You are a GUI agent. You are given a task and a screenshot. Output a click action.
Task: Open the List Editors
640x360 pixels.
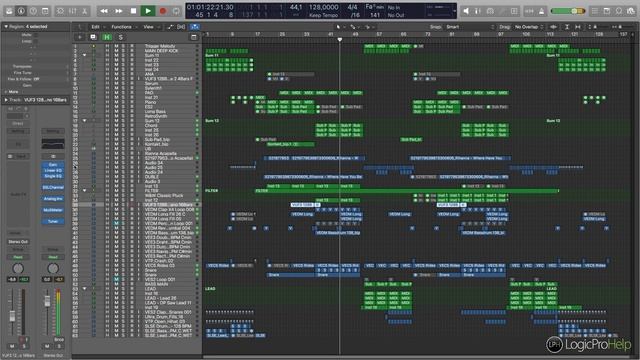coord(595,11)
